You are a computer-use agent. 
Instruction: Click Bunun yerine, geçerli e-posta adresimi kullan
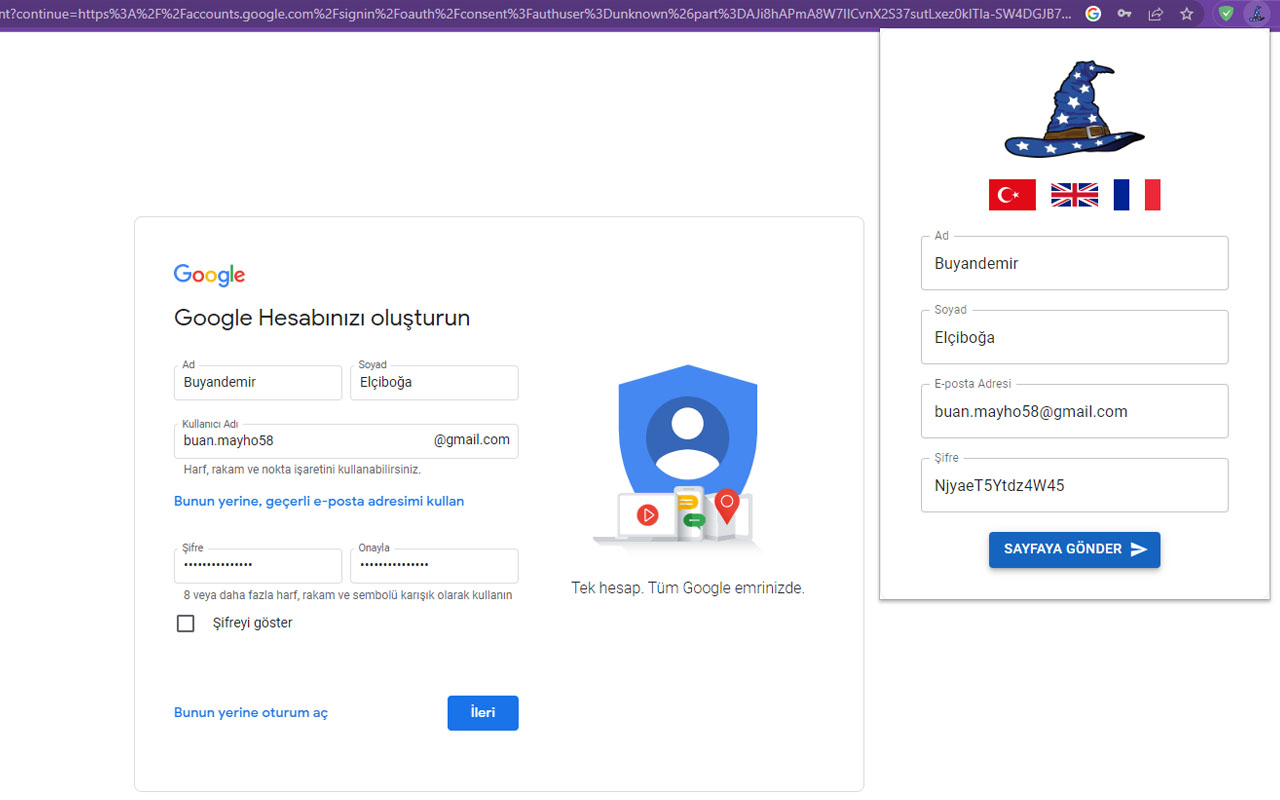[x=319, y=501]
